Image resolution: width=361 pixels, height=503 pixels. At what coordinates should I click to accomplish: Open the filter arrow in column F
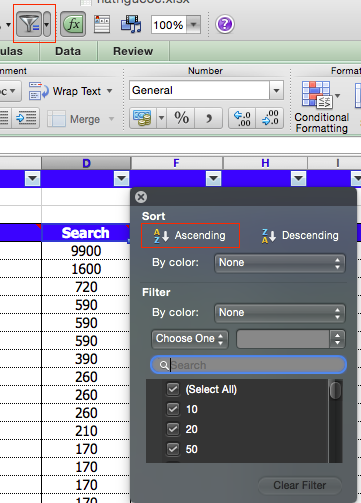click(x=214, y=179)
